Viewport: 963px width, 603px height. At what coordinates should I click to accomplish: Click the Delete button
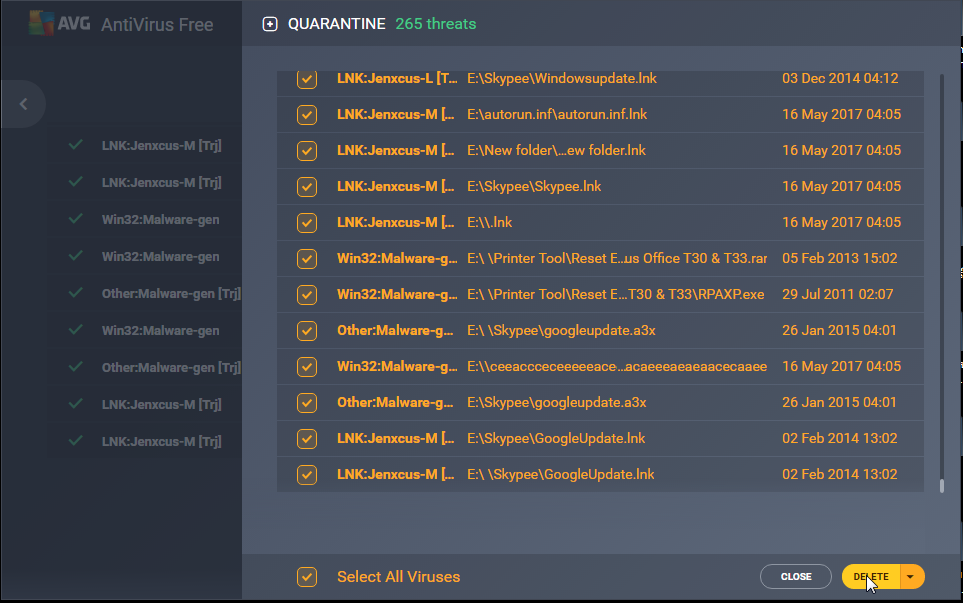point(871,577)
